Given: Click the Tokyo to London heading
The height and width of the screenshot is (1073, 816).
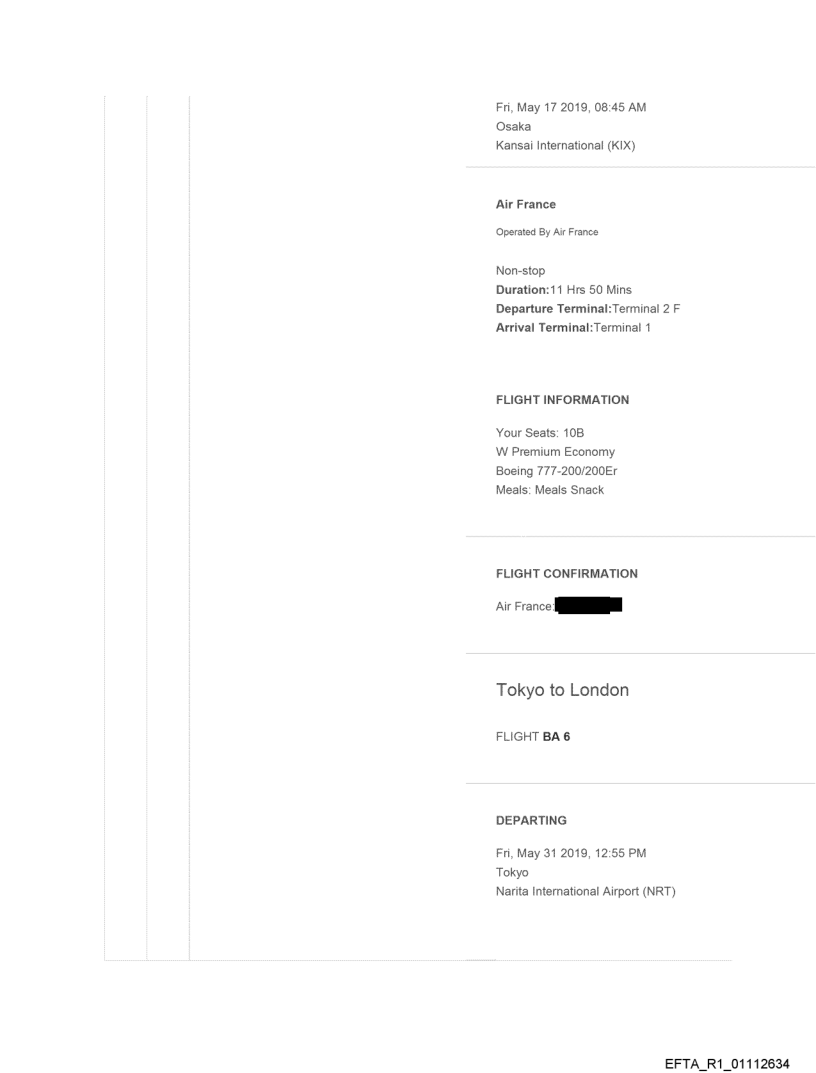Looking at the screenshot, I should [x=562, y=690].
